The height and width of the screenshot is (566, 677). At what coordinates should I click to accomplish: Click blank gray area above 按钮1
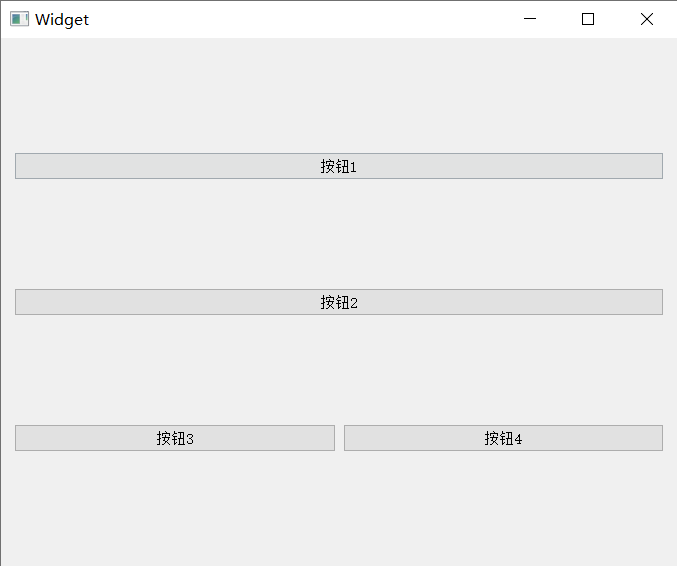(x=339, y=95)
